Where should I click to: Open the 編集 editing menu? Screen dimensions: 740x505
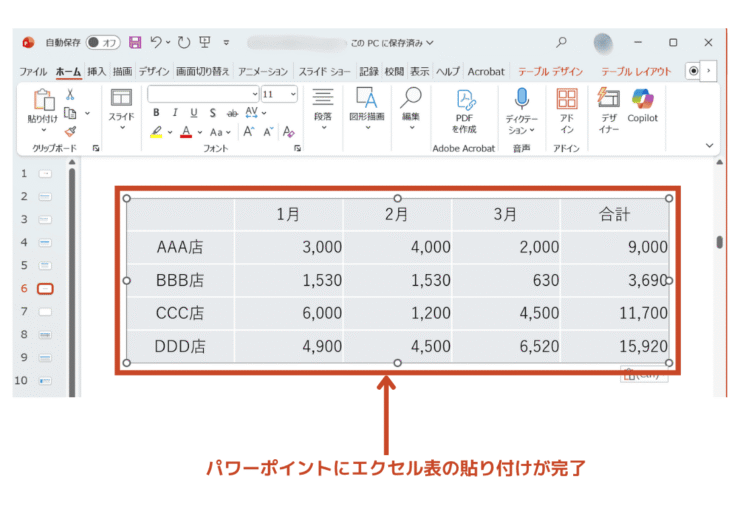[411, 109]
